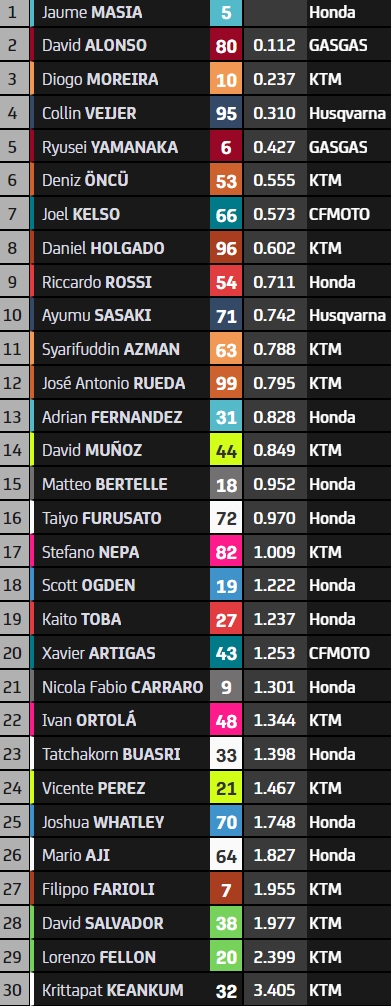
Task: Select position 10 cell for Sasaki
Action: click(x=14, y=316)
